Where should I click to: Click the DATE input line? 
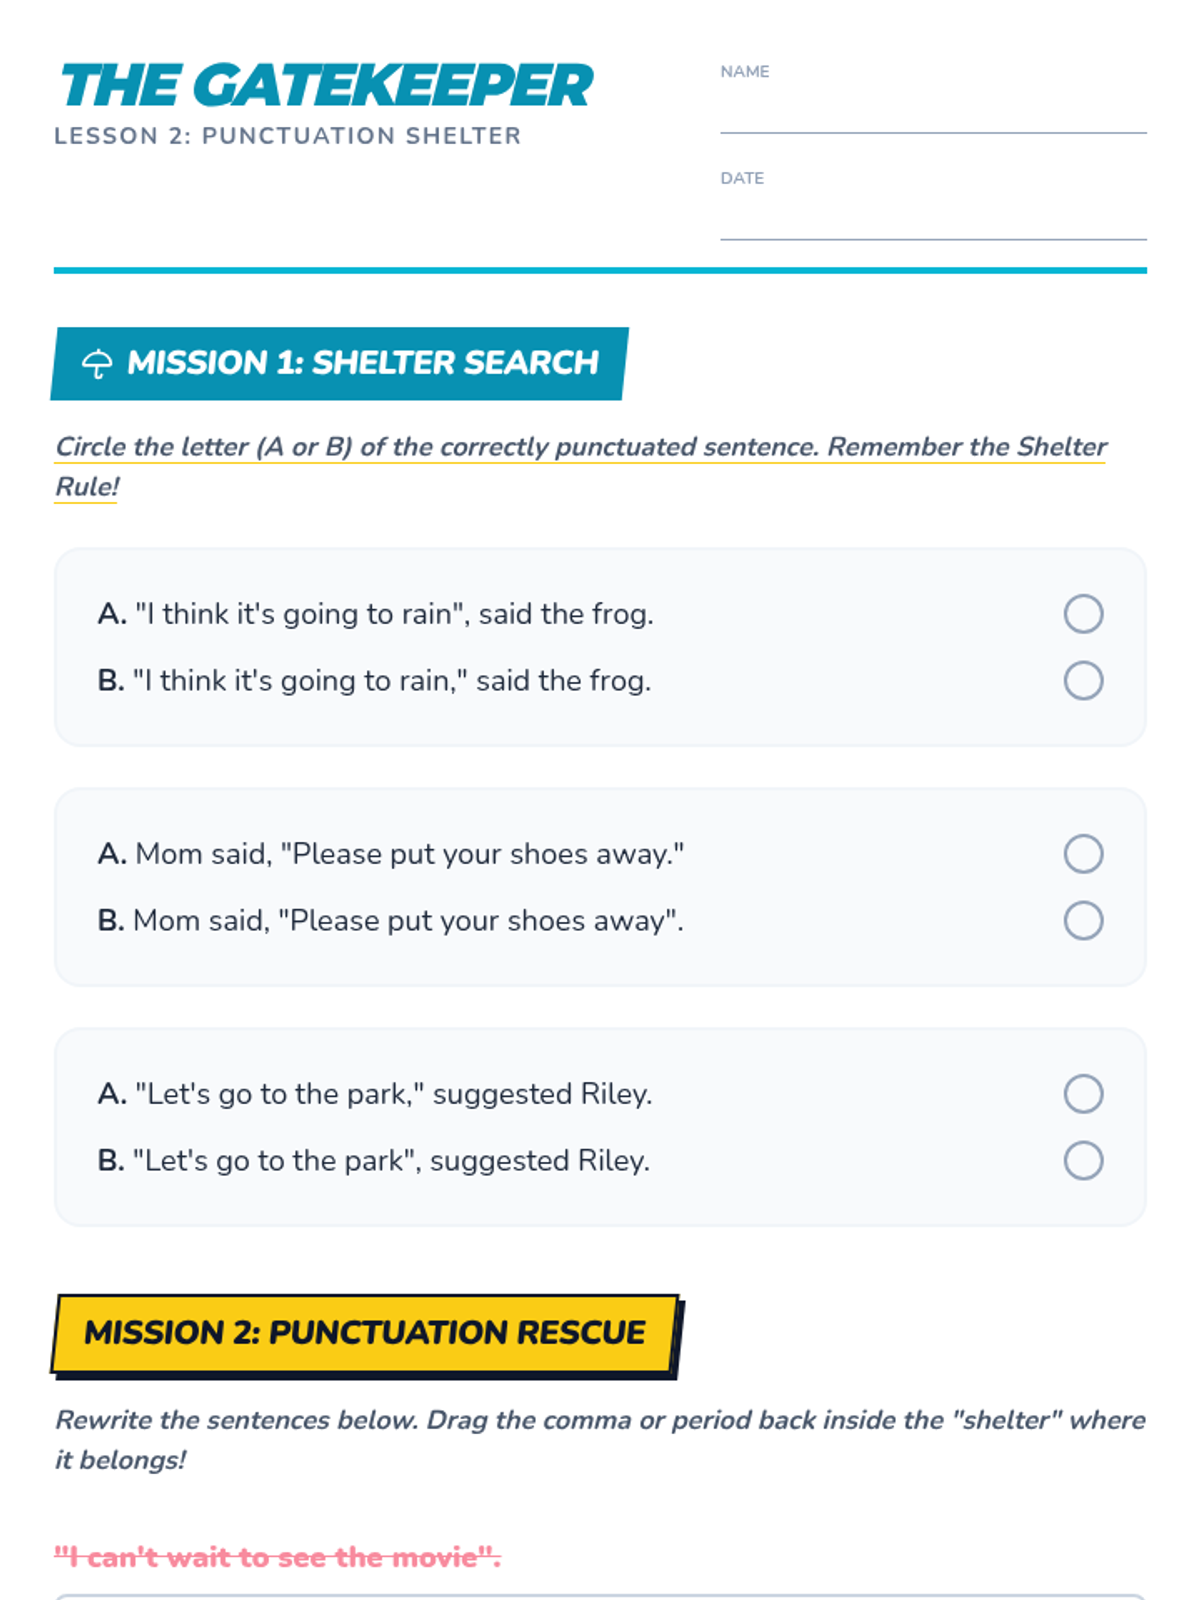click(933, 218)
